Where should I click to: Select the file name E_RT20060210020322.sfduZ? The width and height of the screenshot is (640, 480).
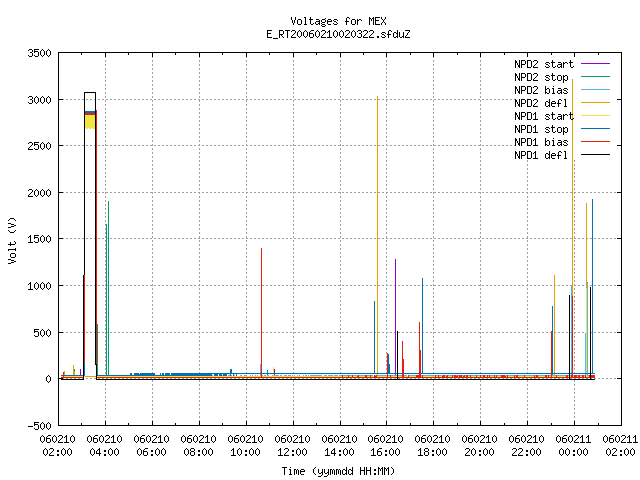tap(338, 34)
